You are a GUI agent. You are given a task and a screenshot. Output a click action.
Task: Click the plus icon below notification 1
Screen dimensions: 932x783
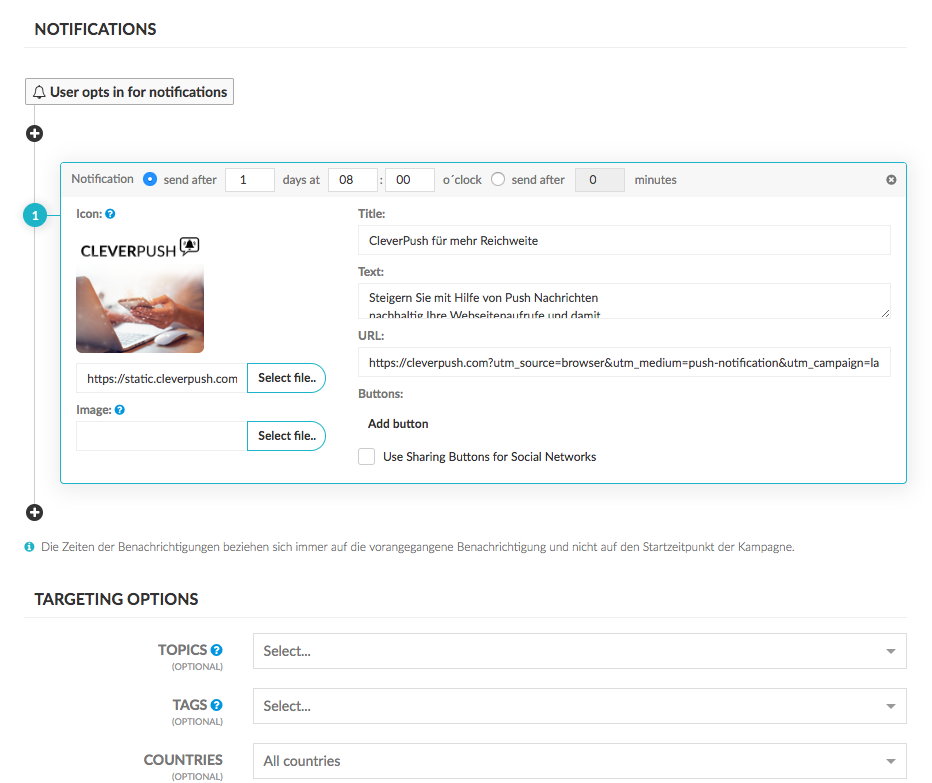(x=34, y=512)
